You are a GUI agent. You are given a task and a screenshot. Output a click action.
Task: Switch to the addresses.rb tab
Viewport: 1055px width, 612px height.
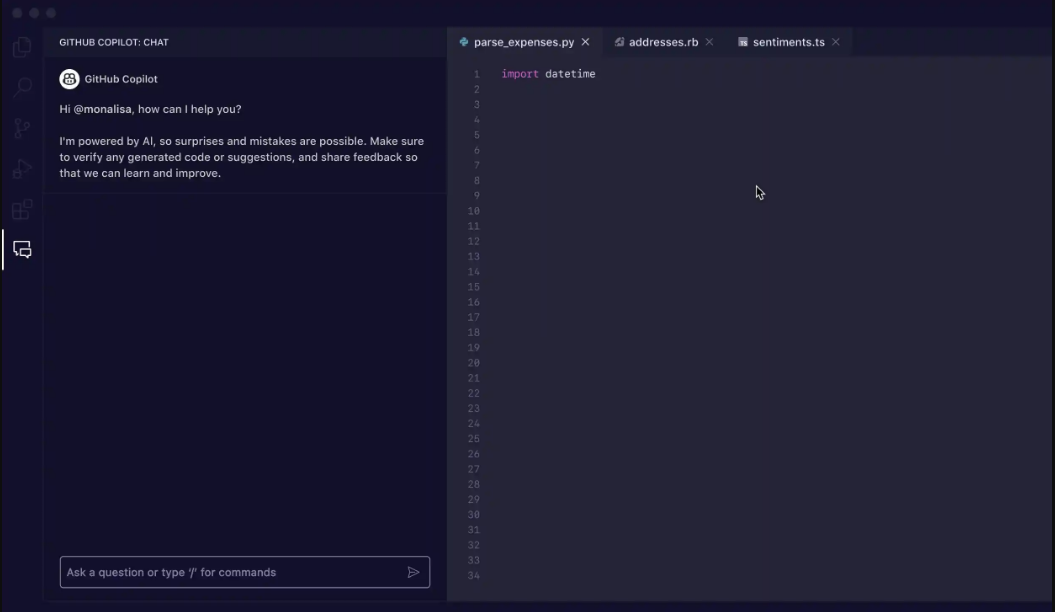[663, 42]
